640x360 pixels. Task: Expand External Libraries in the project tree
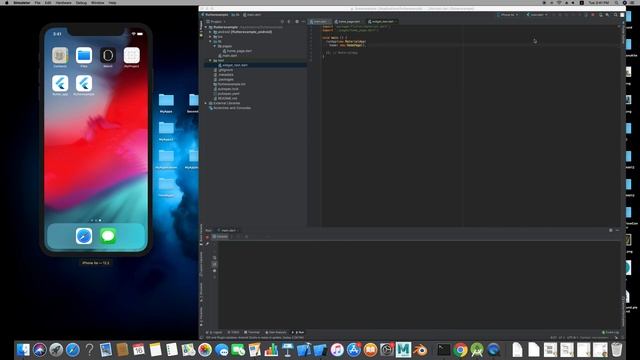click(x=206, y=103)
